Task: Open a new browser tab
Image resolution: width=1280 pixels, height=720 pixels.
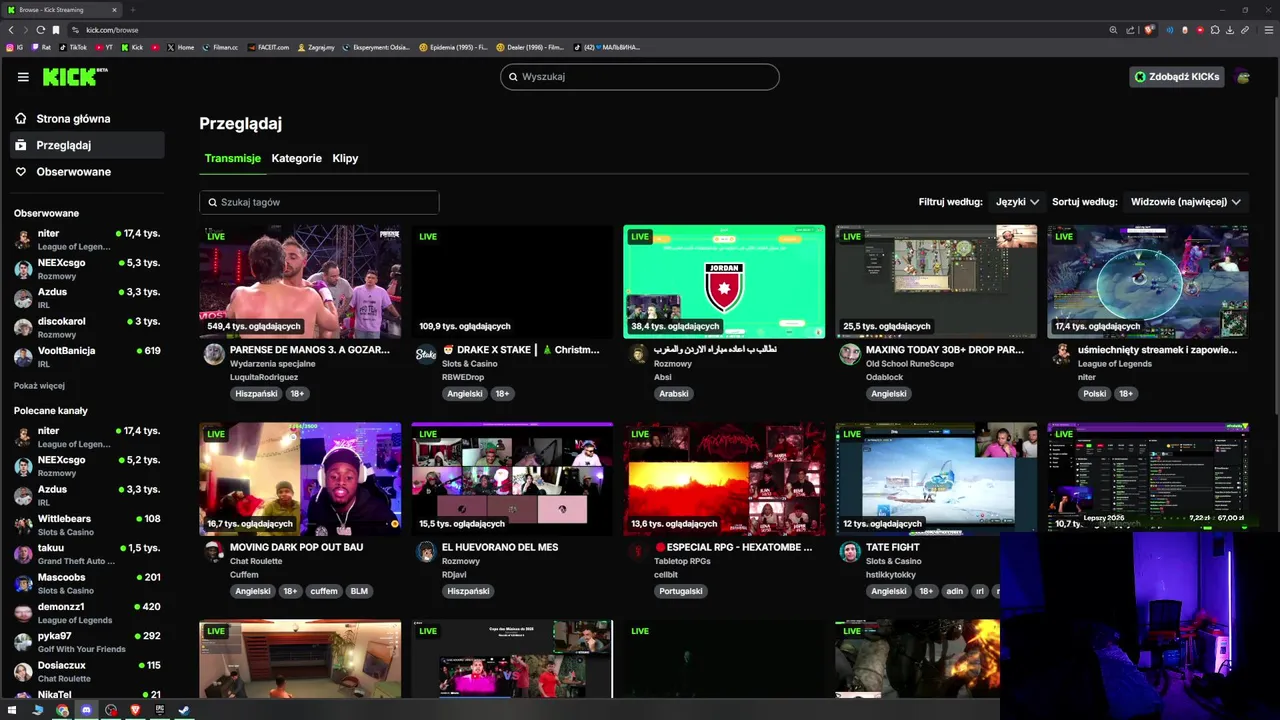Action: (x=132, y=10)
